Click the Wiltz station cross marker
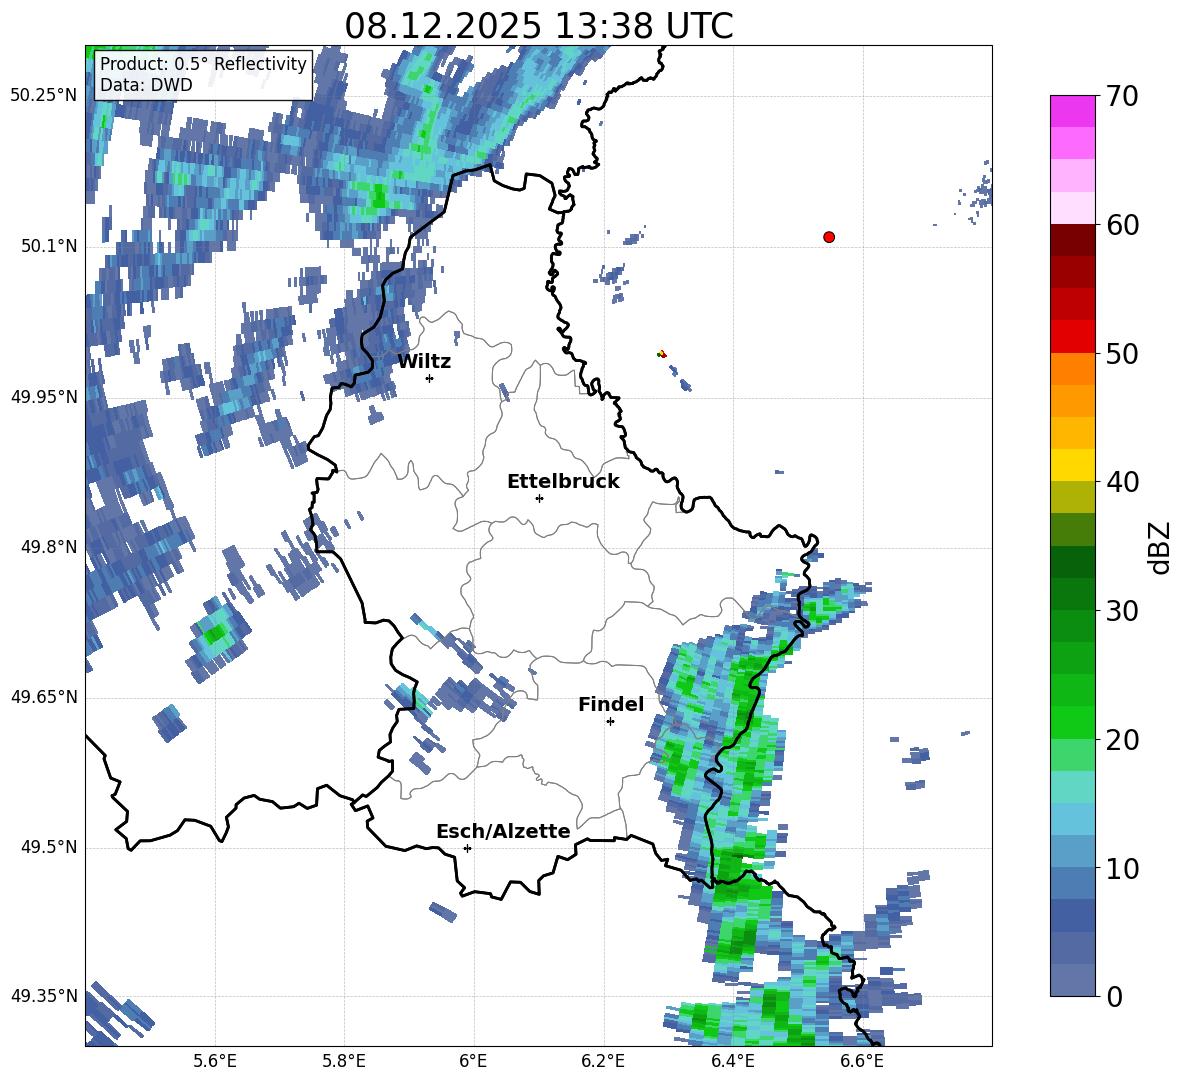The image size is (1184, 1081). click(x=429, y=378)
